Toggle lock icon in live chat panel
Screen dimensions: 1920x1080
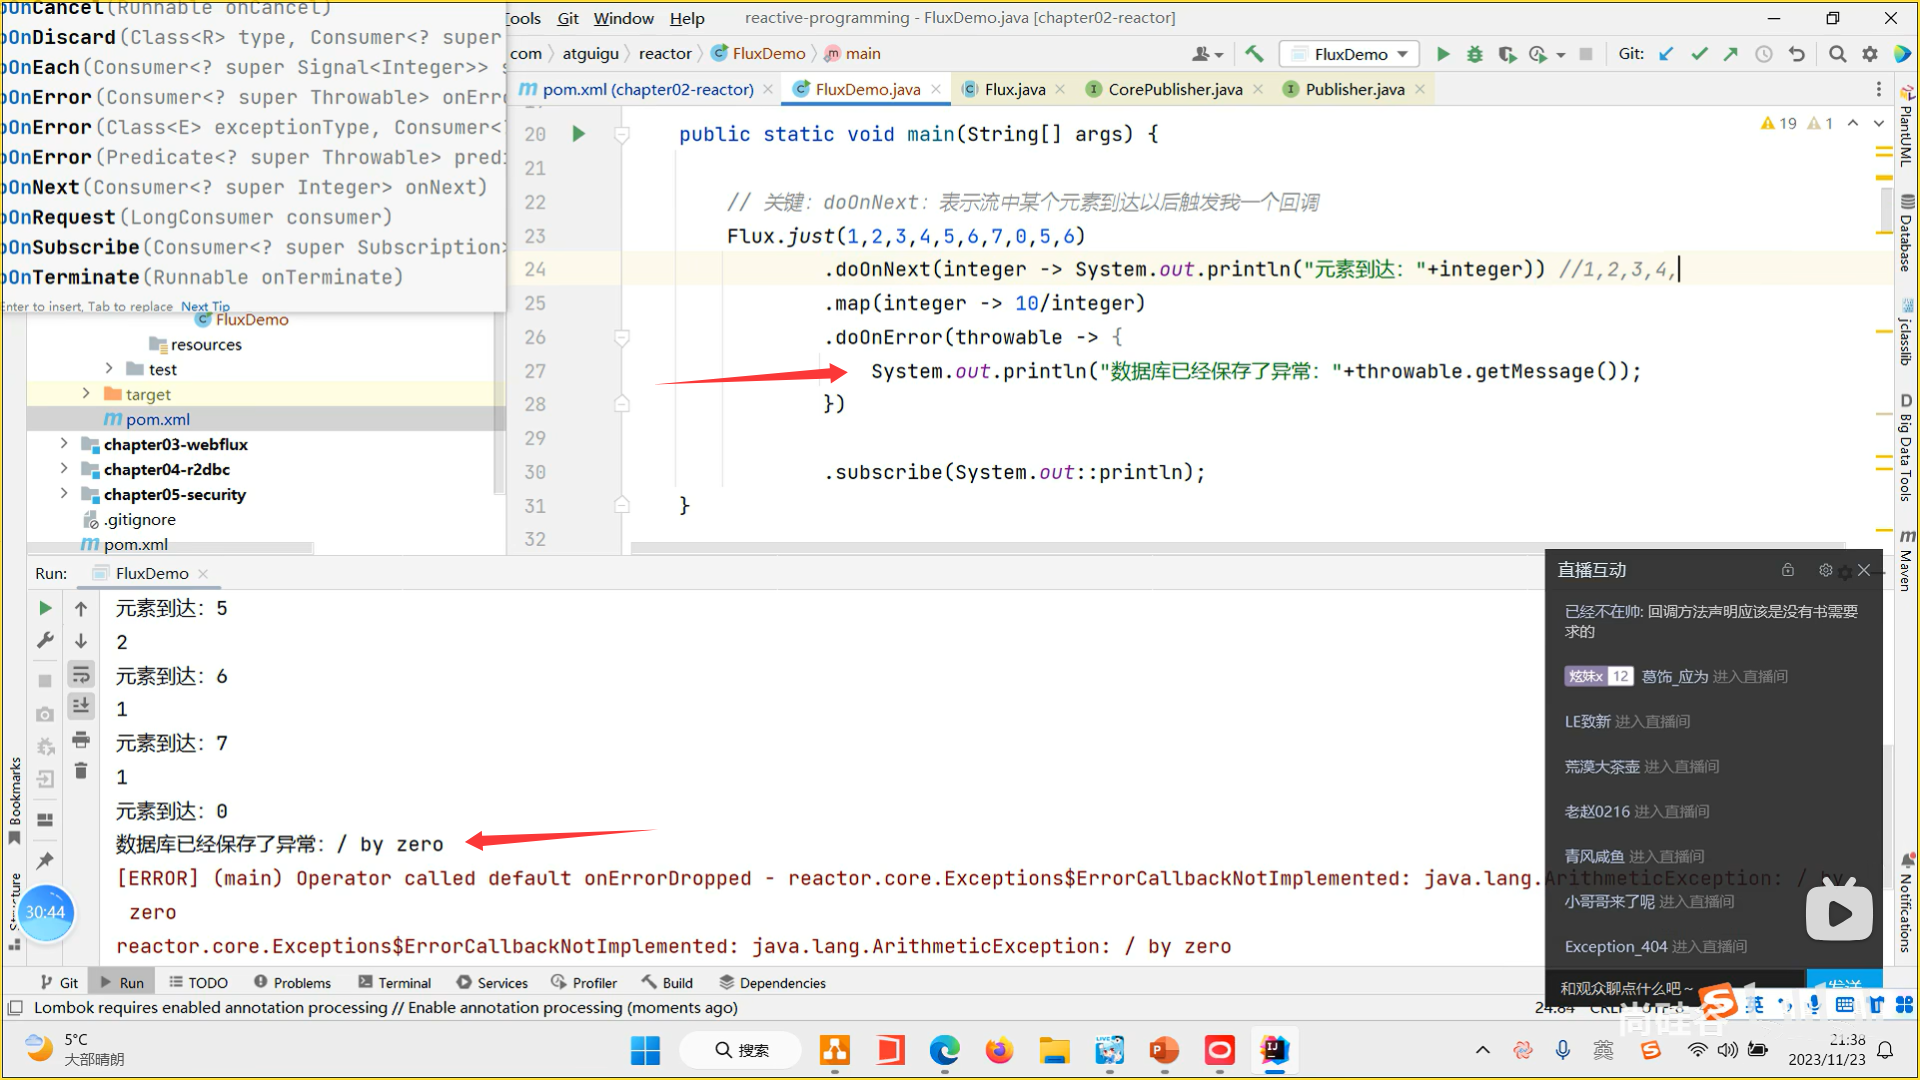pyautogui.click(x=1787, y=570)
